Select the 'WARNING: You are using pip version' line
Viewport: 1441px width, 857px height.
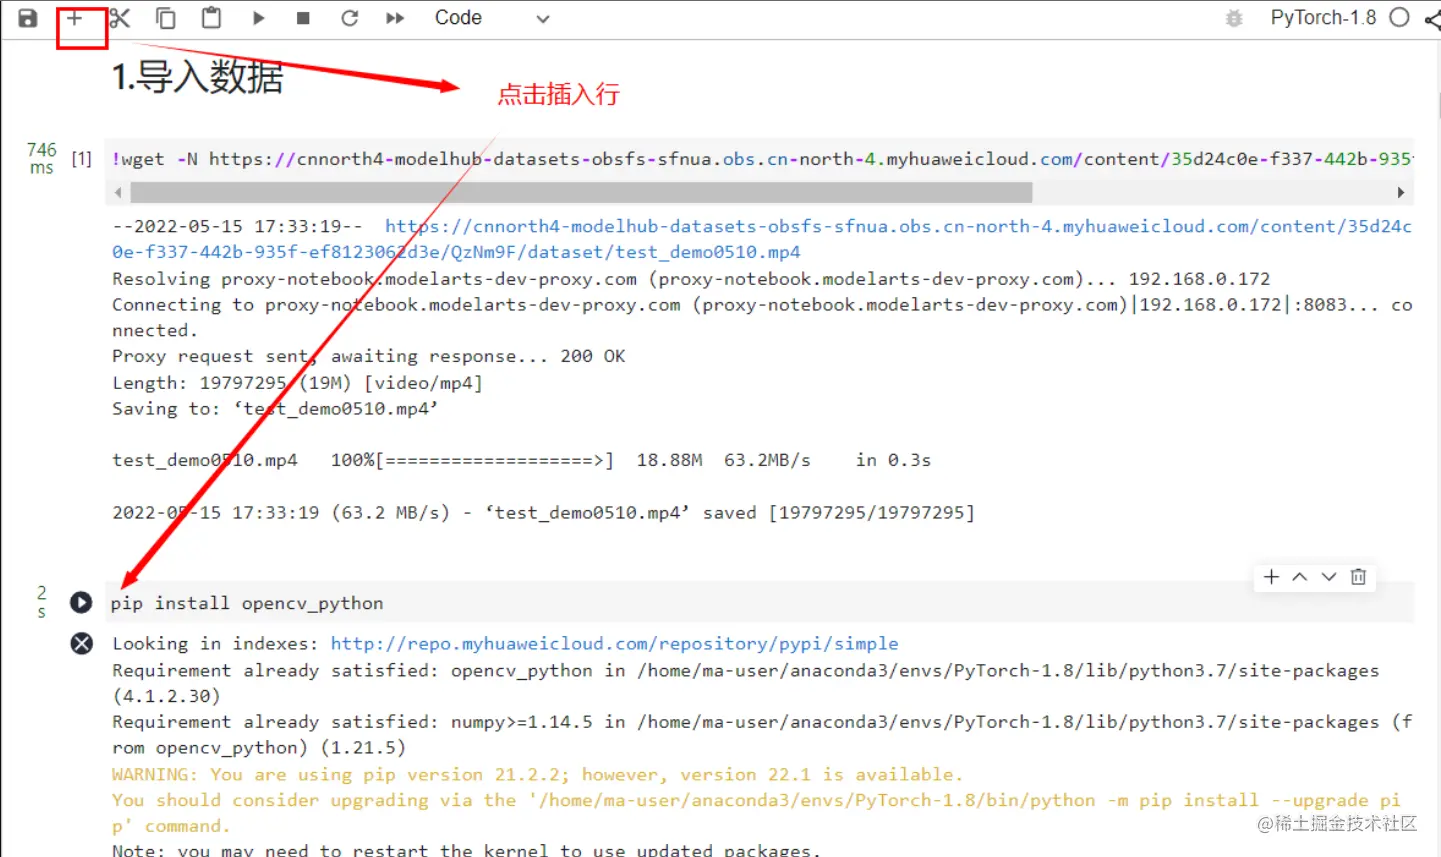(537, 774)
